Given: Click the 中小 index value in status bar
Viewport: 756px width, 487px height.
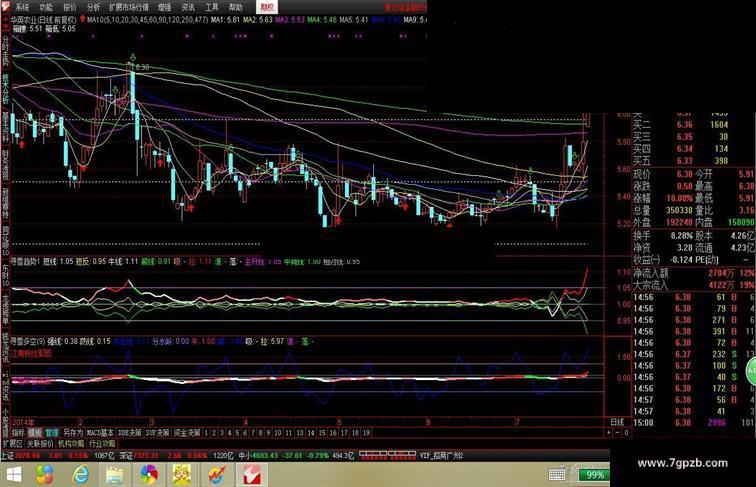Looking at the screenshot, I should point(264,455).
